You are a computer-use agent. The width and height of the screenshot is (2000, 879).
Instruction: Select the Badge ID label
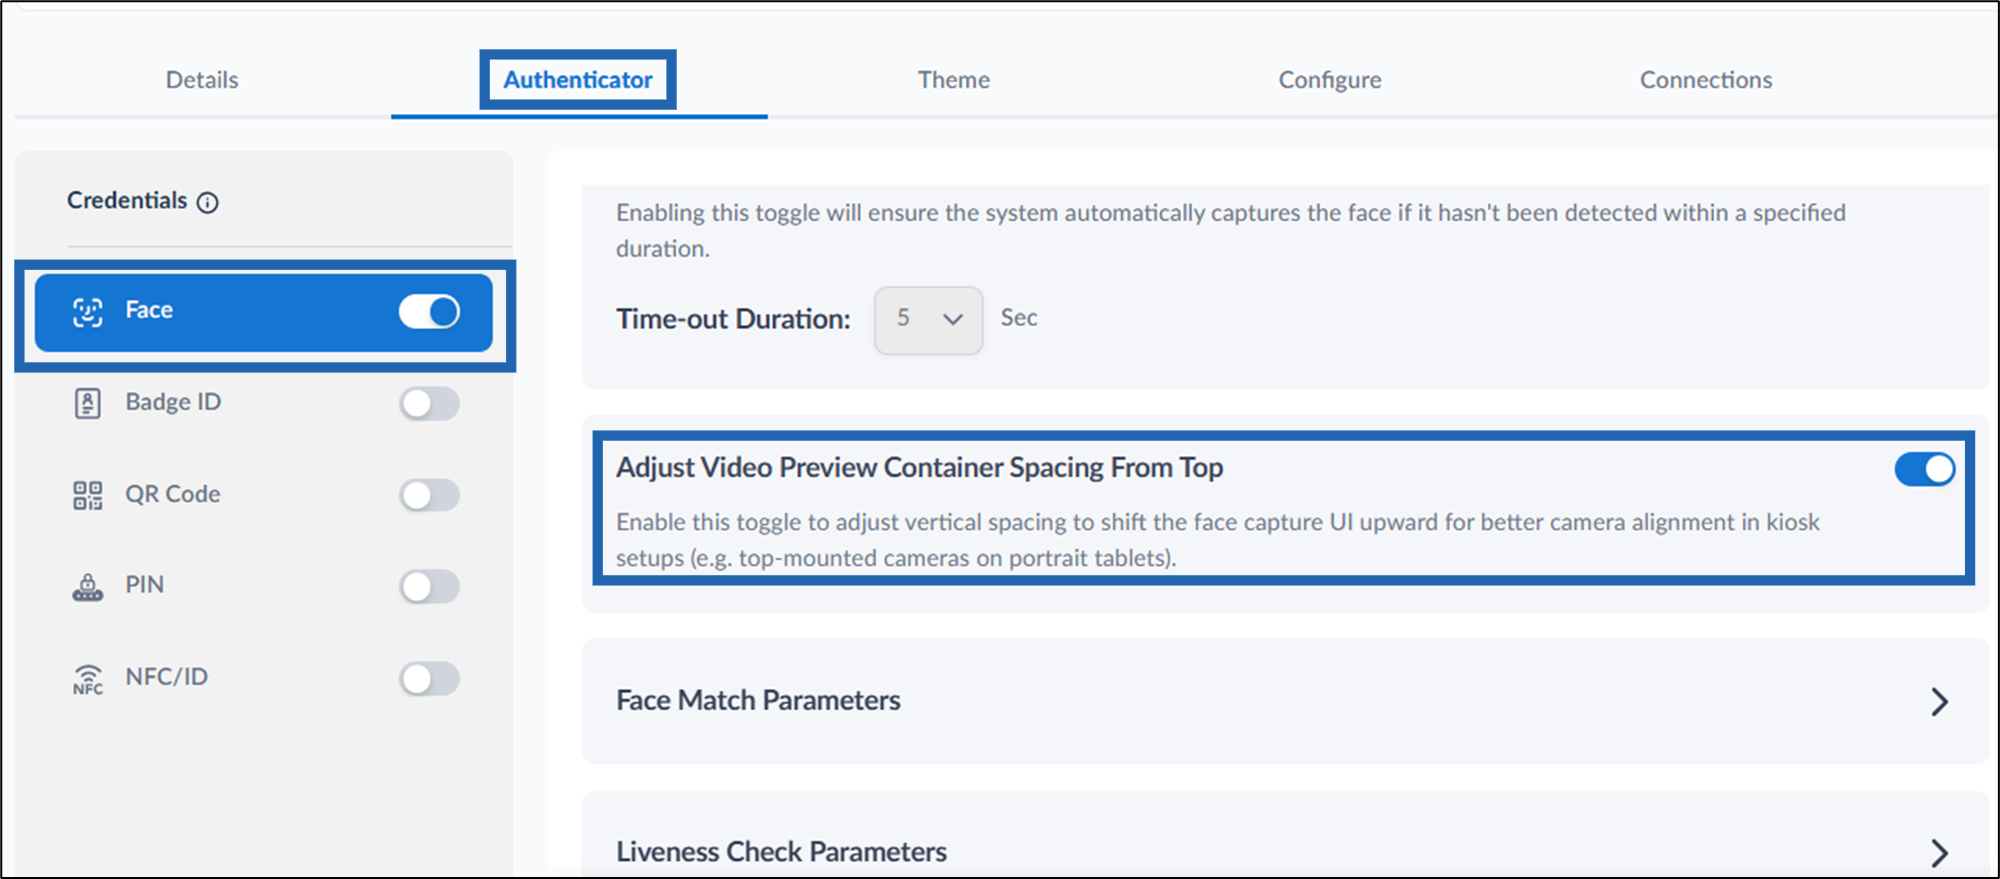(173, 402)
